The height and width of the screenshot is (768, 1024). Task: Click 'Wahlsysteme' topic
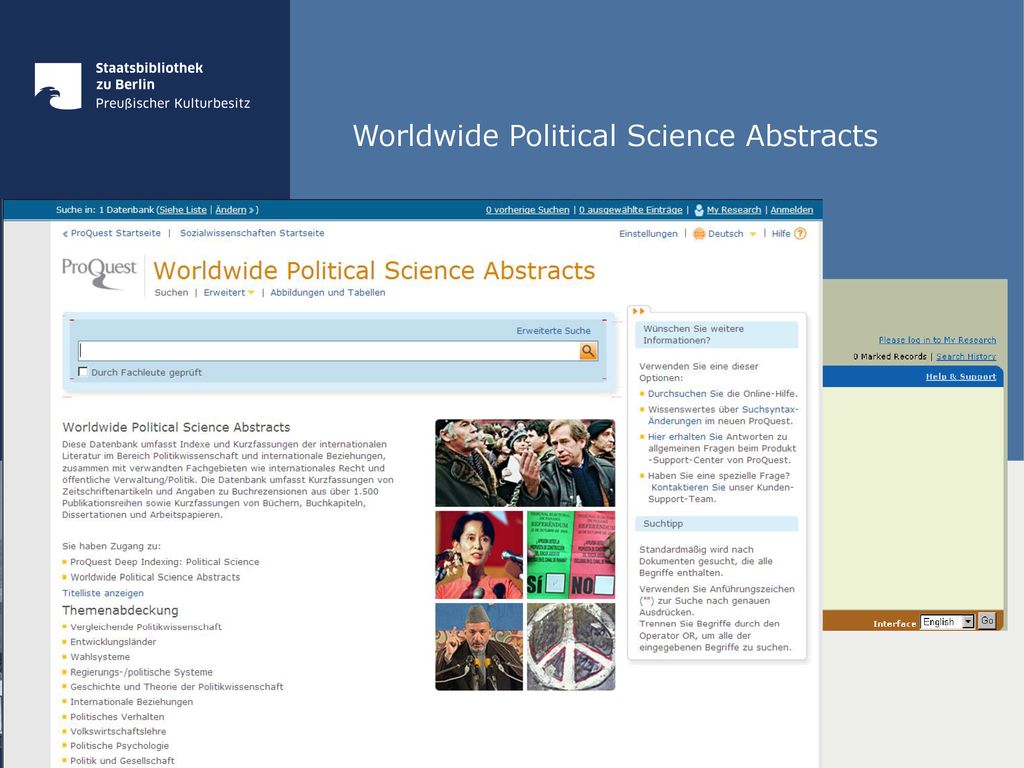[x=100, y=657]
